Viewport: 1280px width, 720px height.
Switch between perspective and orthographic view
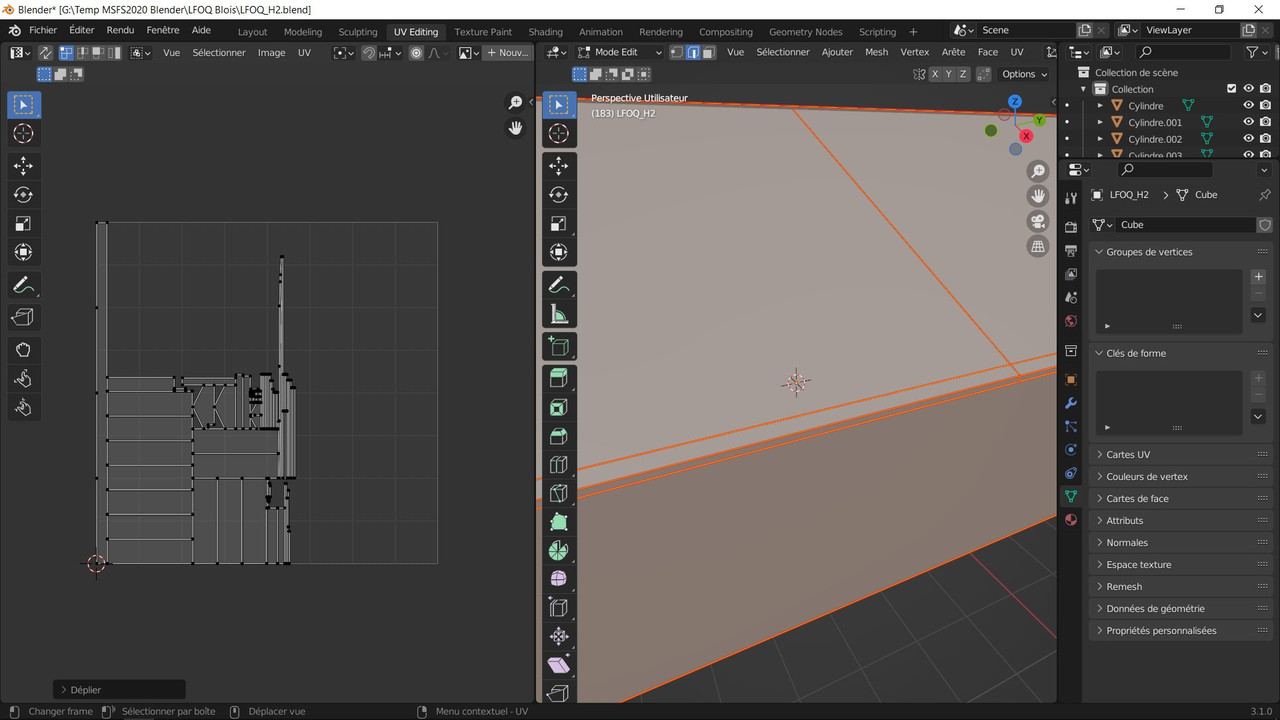pos(1038,246)
